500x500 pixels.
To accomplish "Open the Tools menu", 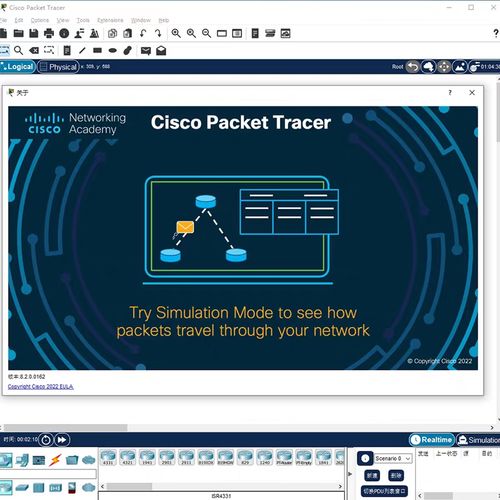I will pos(83,20).
